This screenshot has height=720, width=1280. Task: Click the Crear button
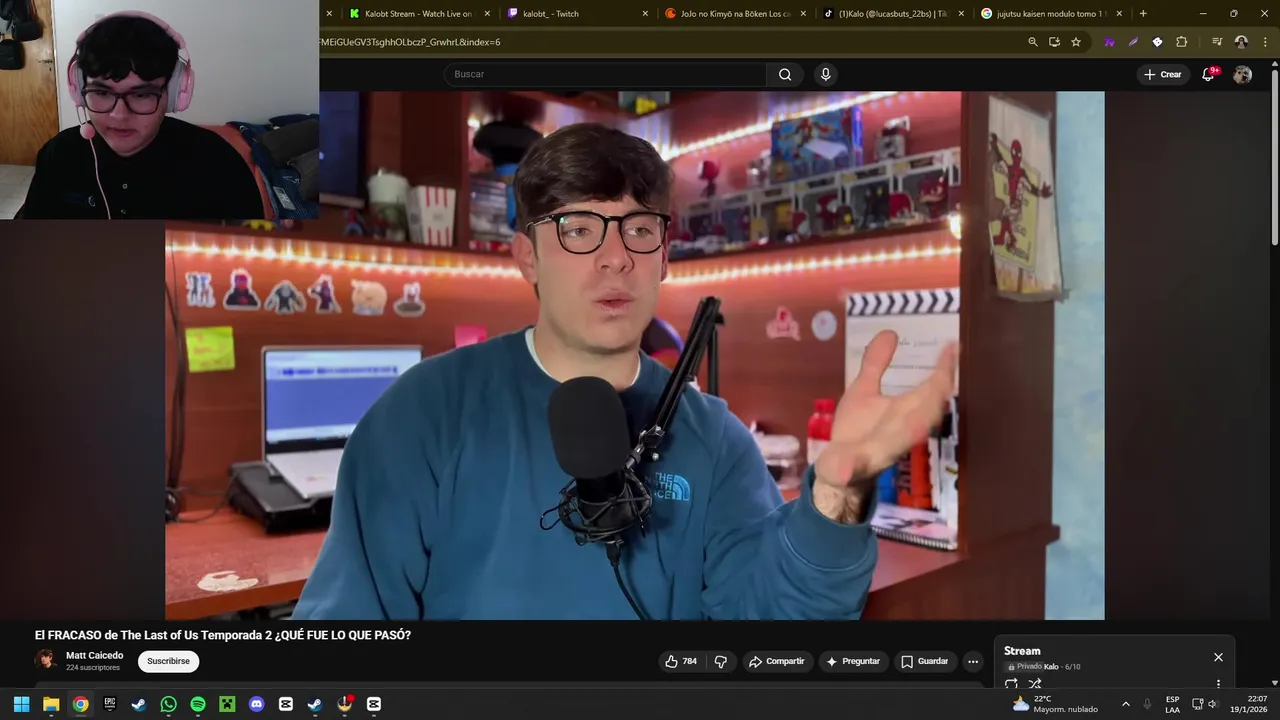tap(1162, 74)
